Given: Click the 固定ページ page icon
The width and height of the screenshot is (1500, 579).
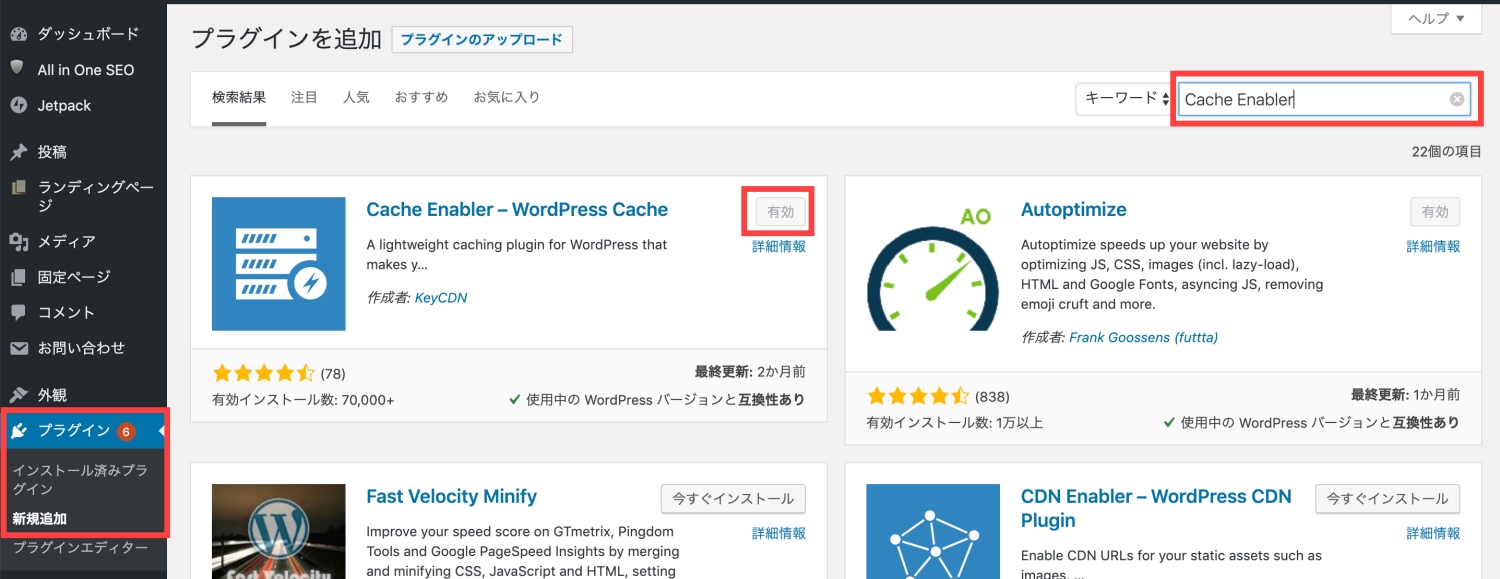Looking at the screenshot, I should tap(18, 277).
